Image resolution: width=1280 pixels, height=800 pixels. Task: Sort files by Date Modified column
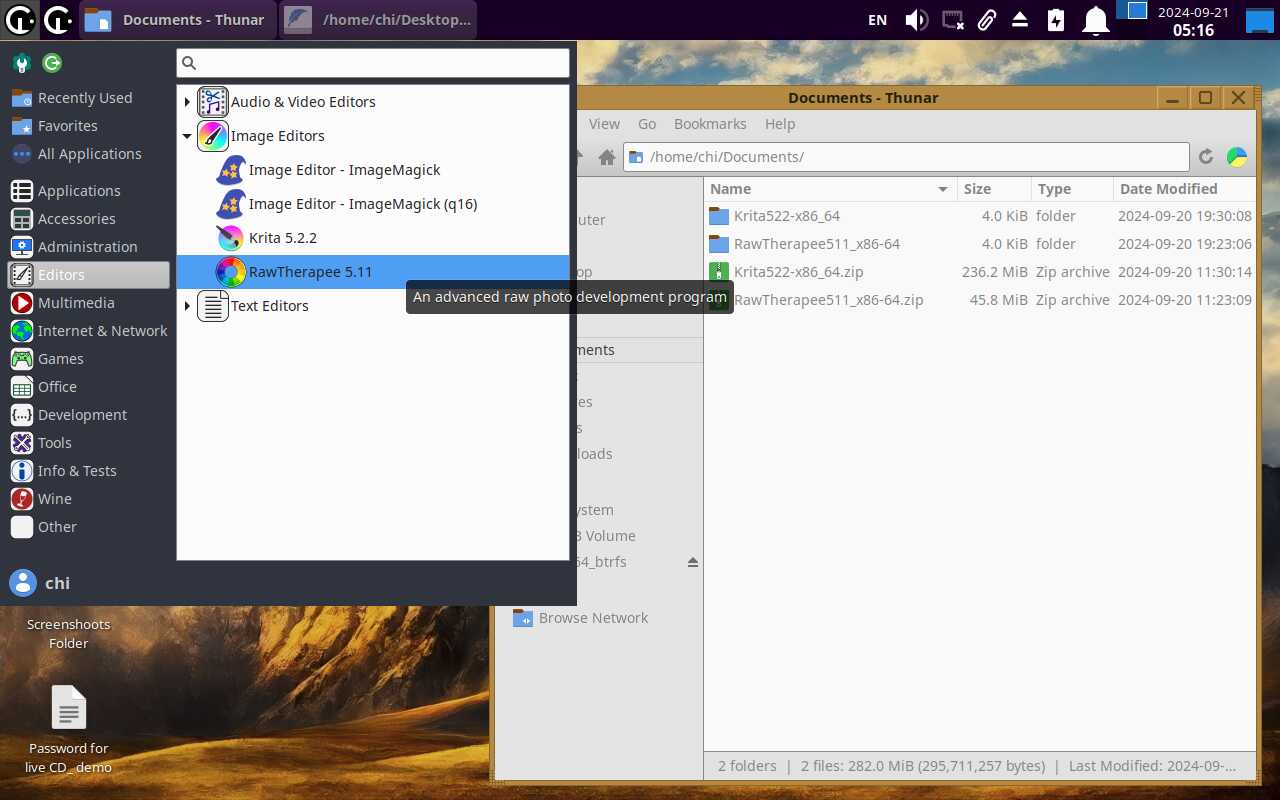point(1184,189)
